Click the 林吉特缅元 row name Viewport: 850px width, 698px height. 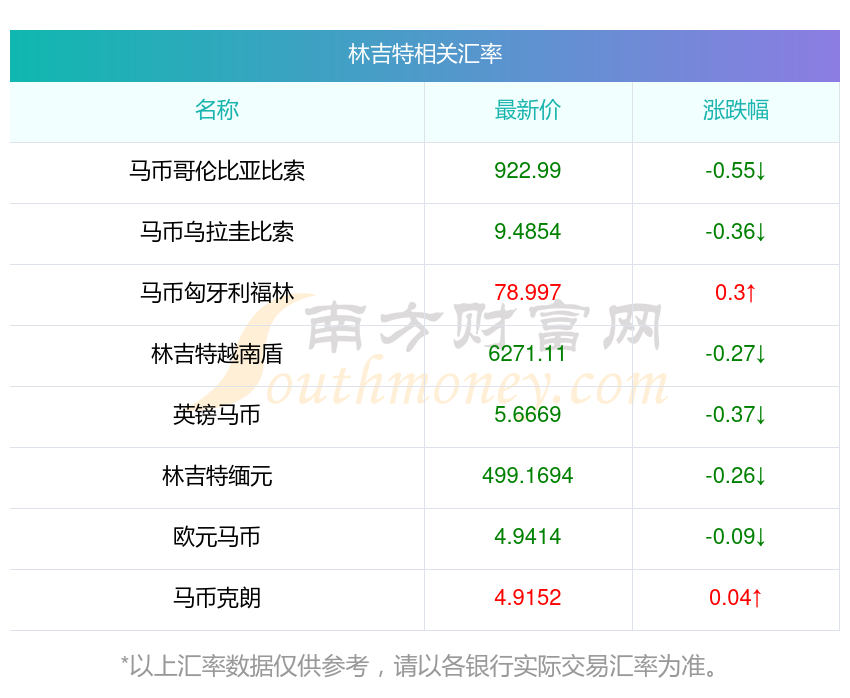point(217,476)
